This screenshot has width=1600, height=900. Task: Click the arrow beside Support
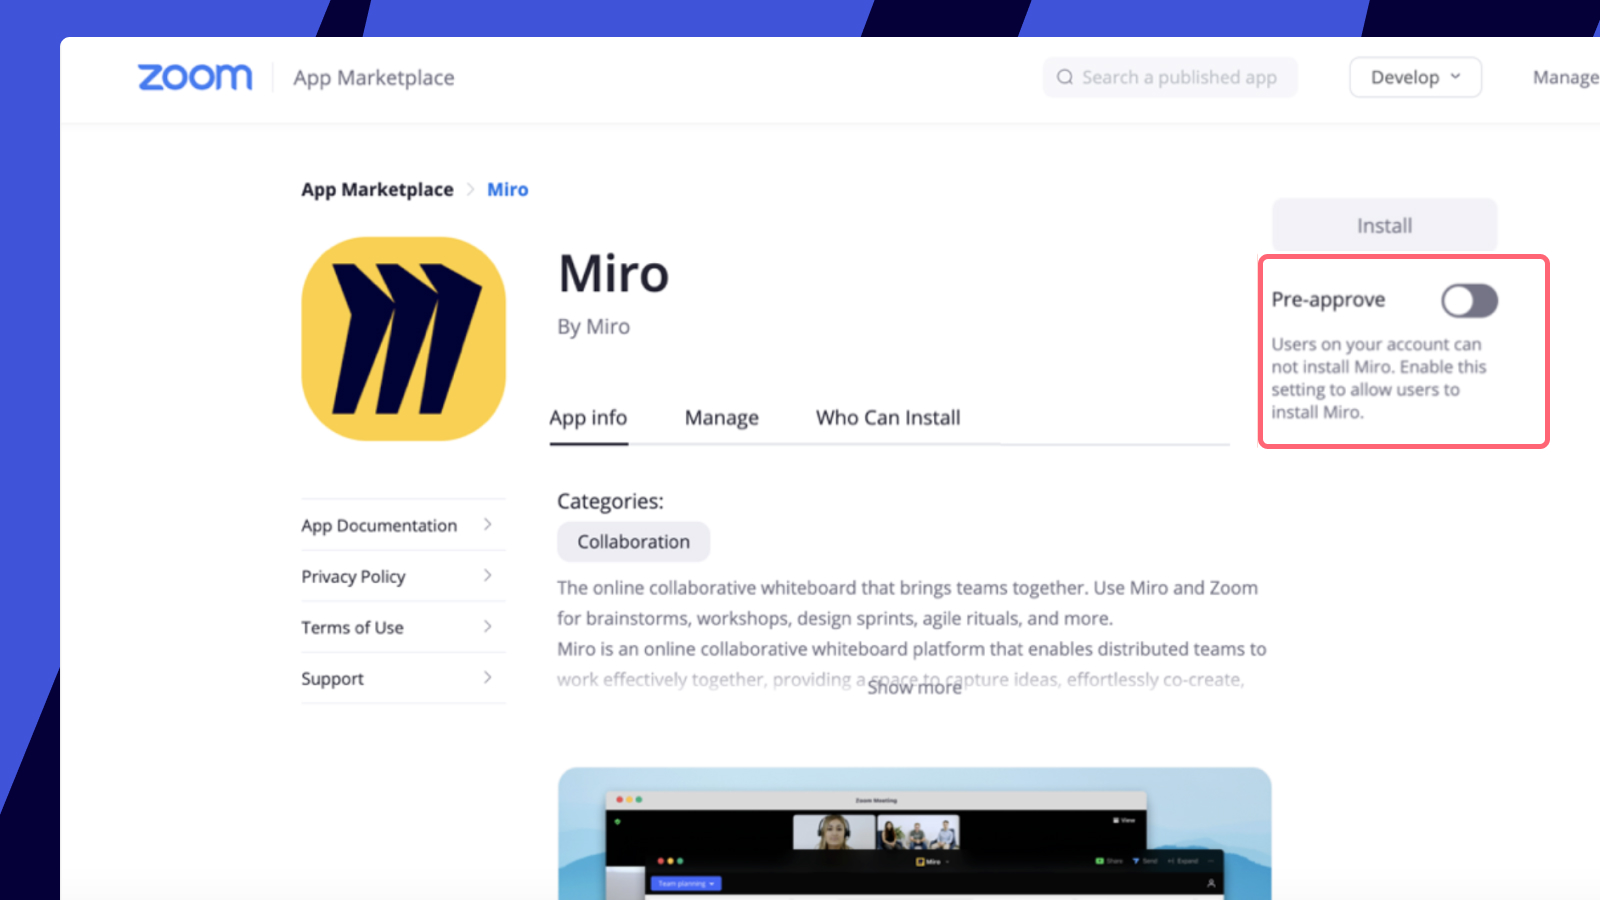click(487, 678)
